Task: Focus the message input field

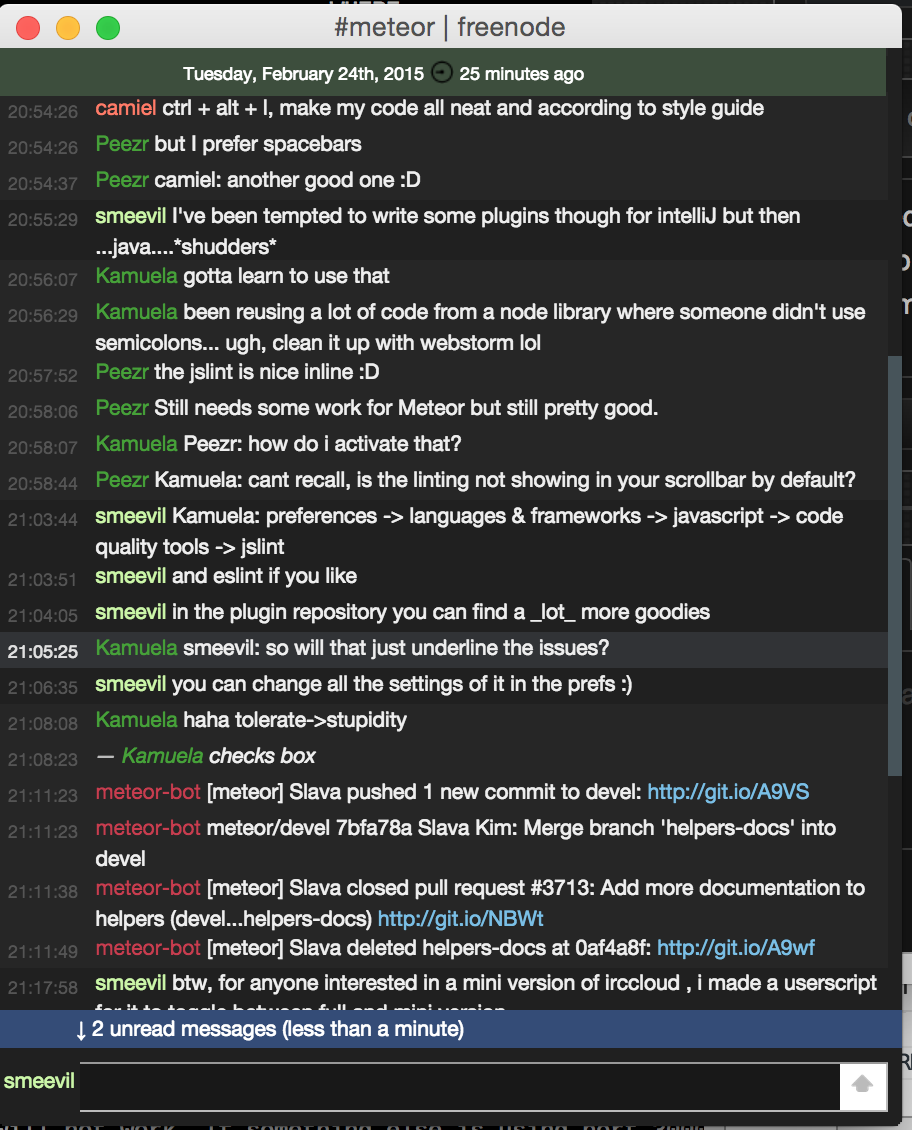Action: (460, 1084)
